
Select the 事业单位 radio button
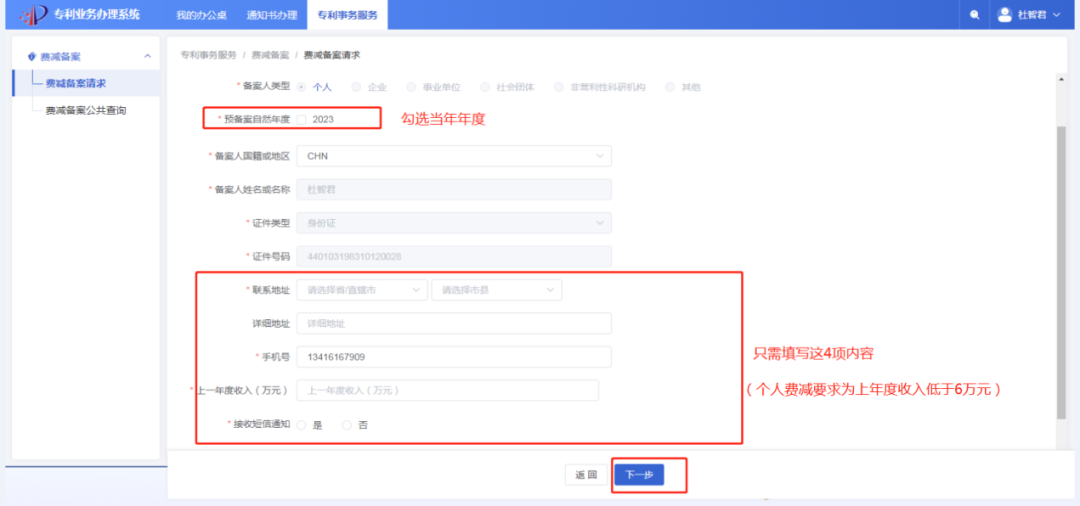[x=411, y=87]
